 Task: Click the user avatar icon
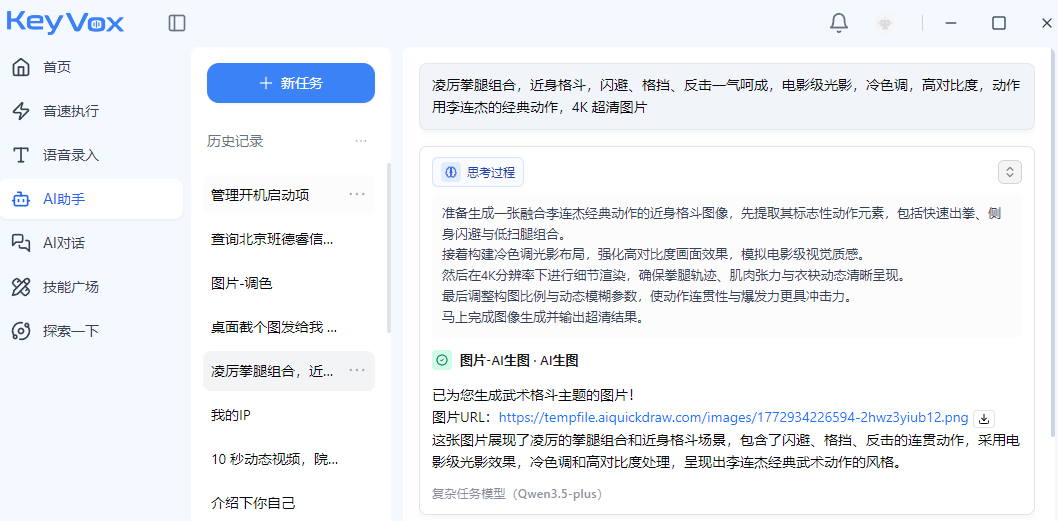[884, 23]
